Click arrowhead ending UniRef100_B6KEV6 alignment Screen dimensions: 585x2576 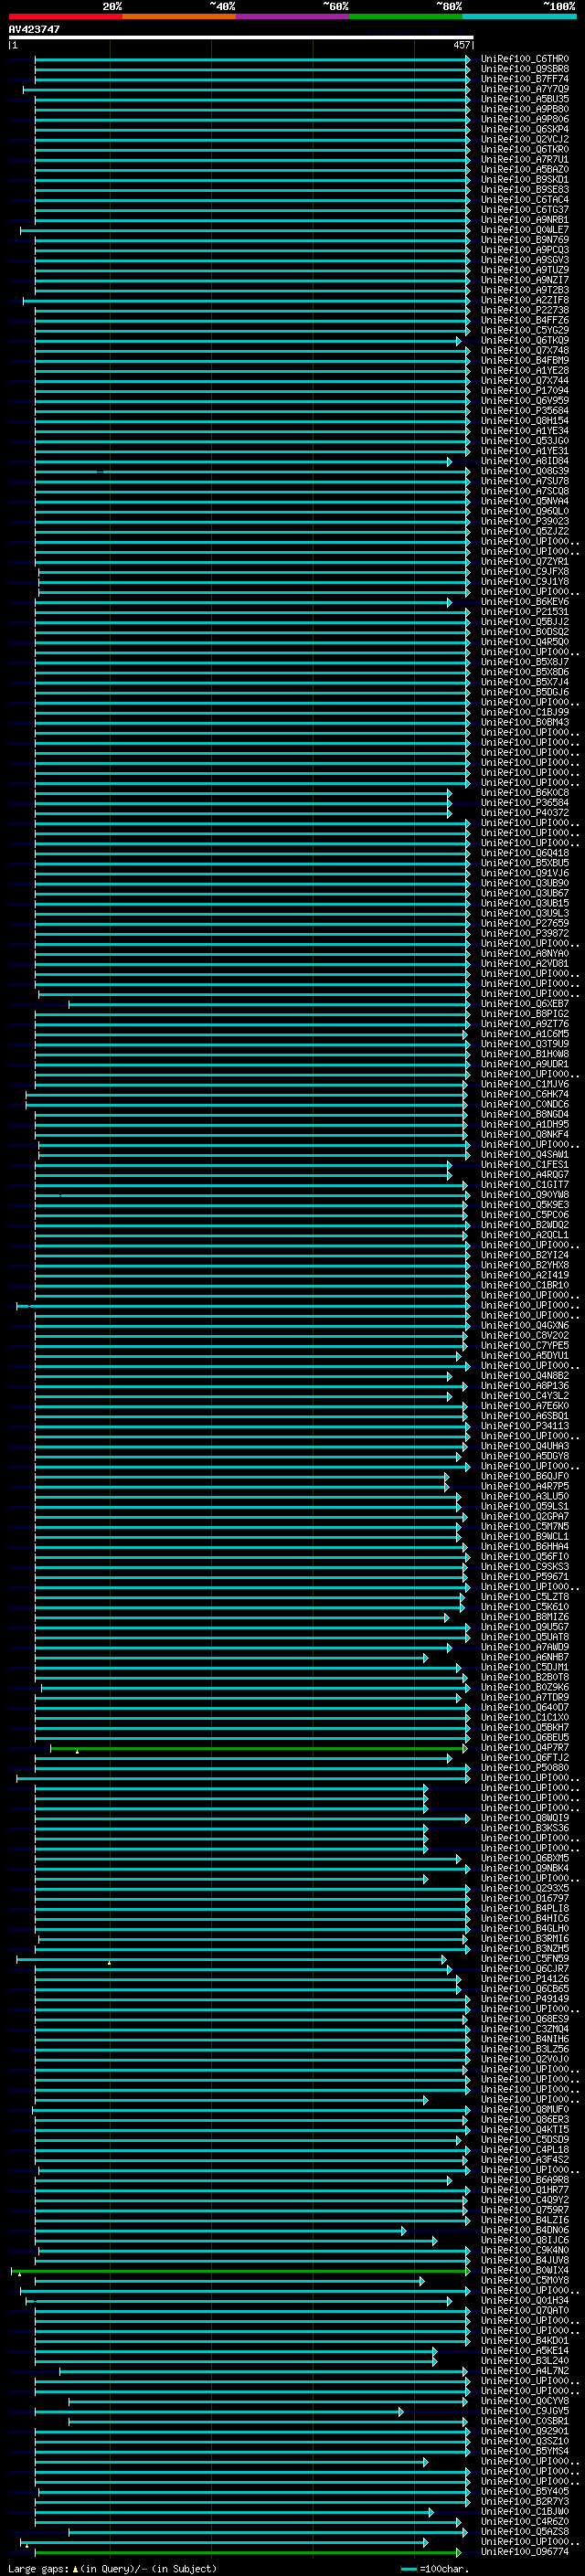coord(449,602)
